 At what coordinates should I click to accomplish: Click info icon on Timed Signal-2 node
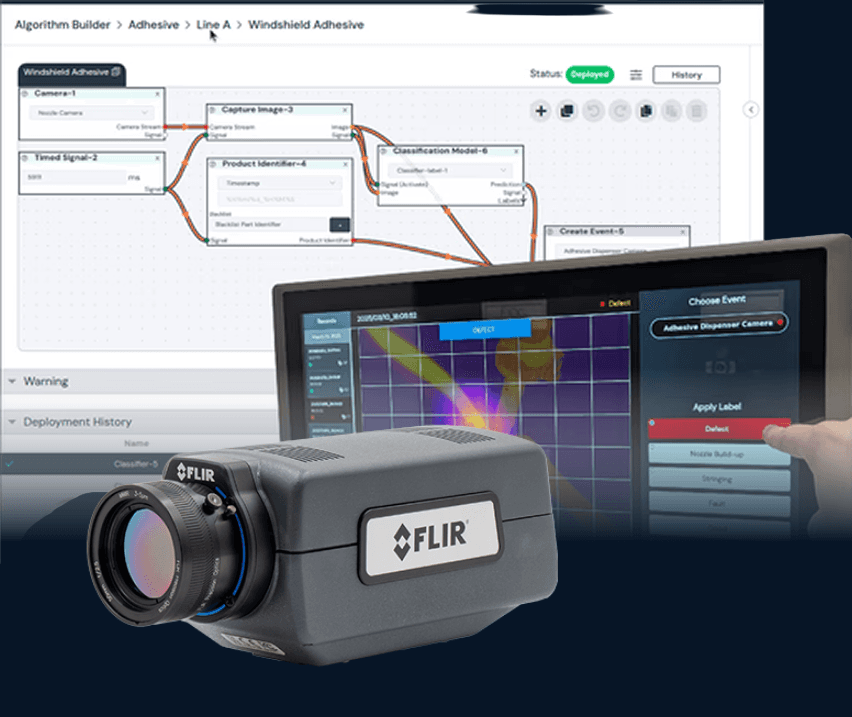tap(25, 158)
